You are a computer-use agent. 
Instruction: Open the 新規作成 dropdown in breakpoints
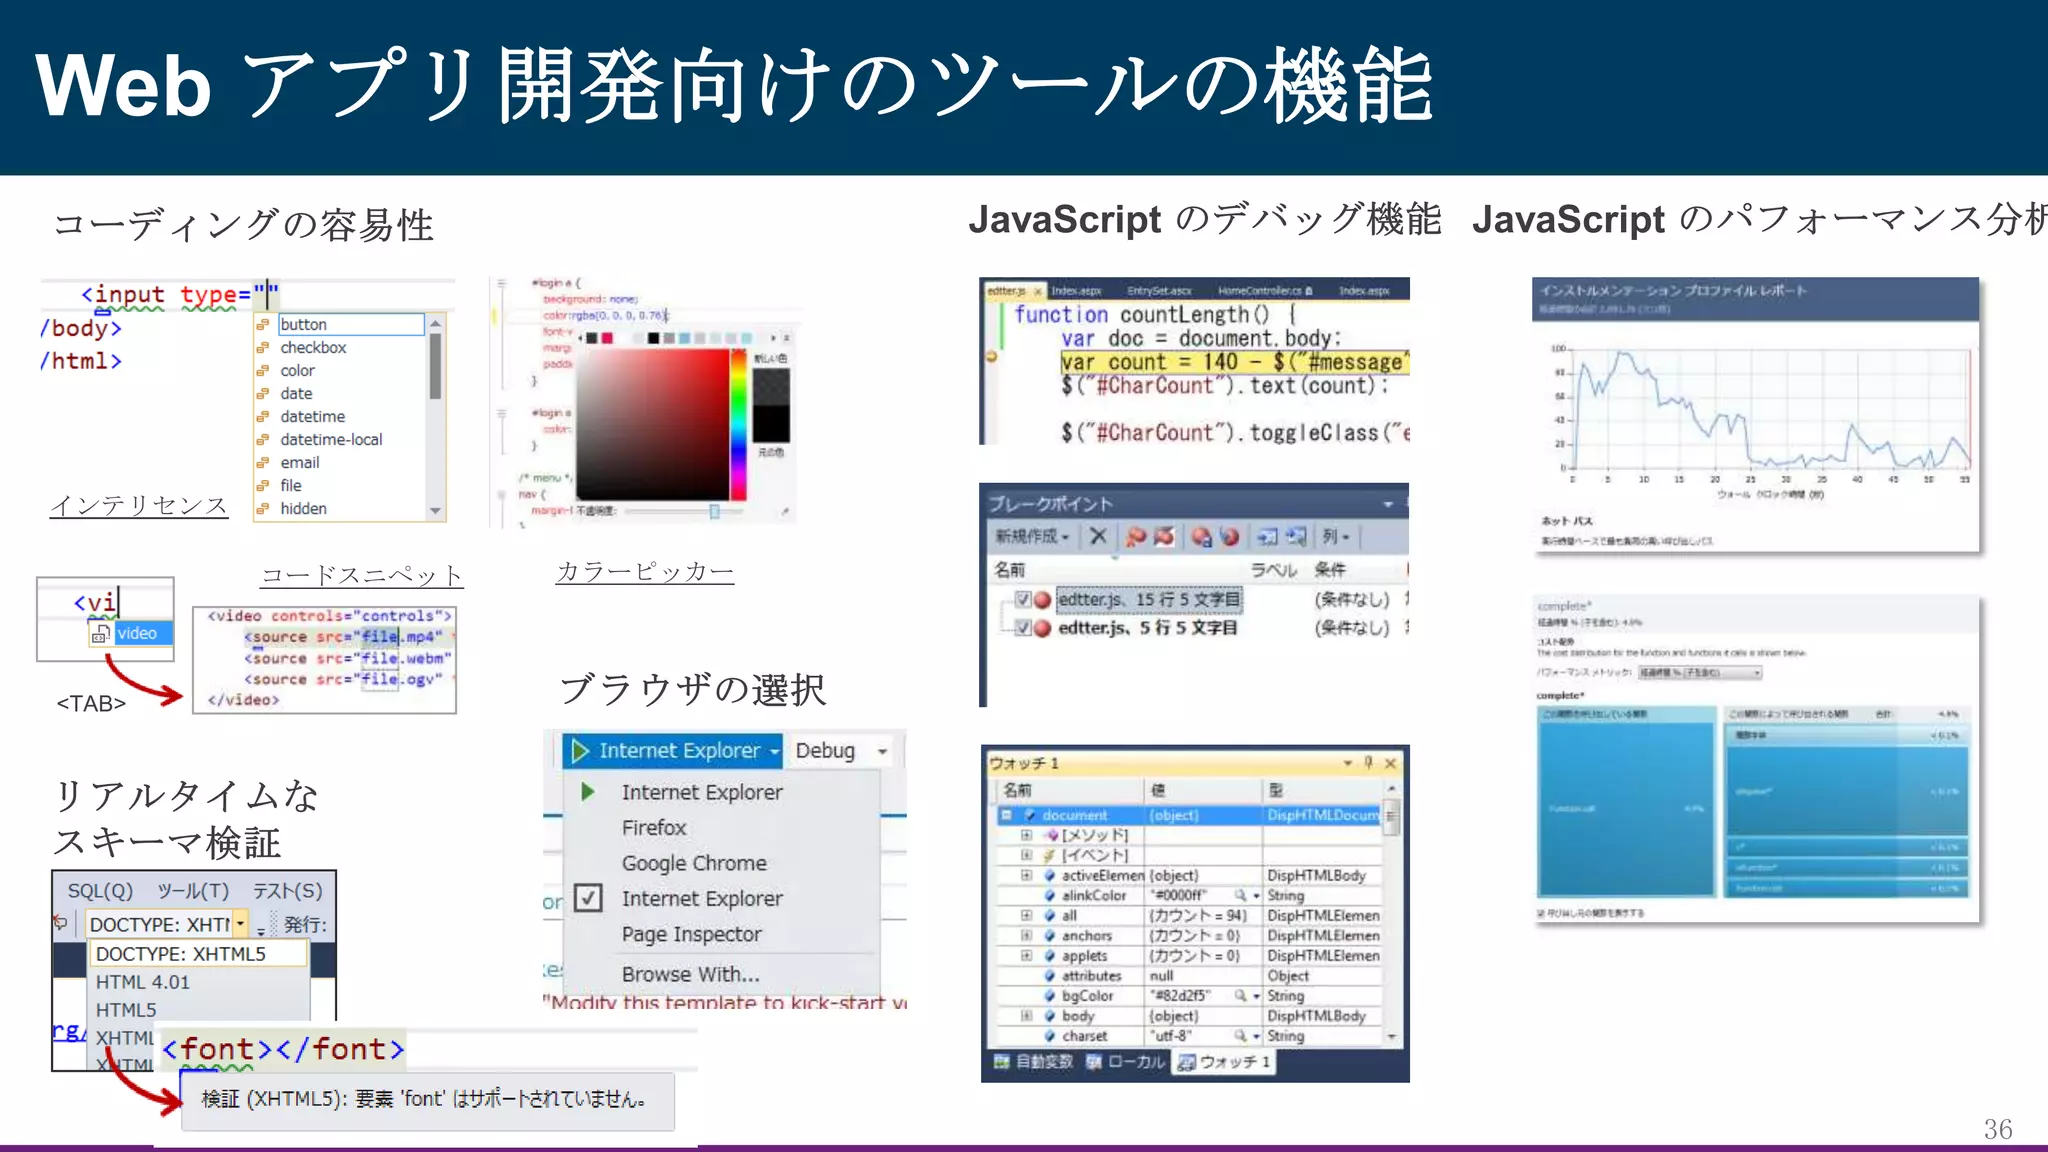1032,537
